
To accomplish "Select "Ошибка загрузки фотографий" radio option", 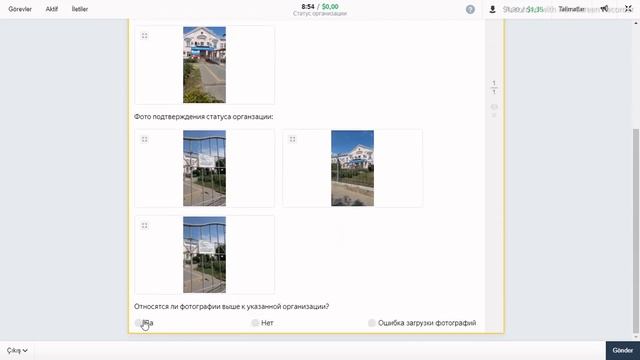I will tap(371, 323).
